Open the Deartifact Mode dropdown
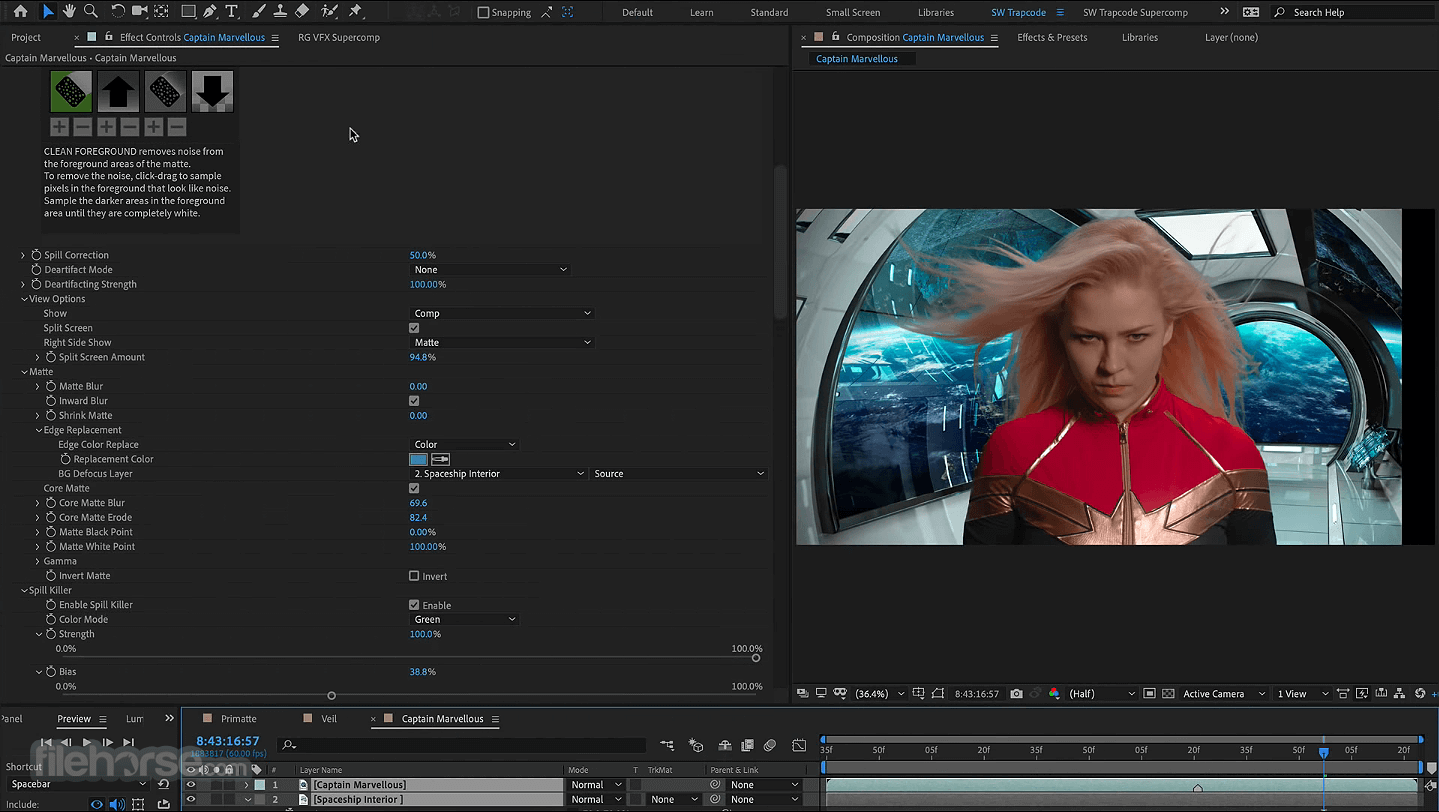The width and height of the screenshot is (1439, 812). pos(490,270)
